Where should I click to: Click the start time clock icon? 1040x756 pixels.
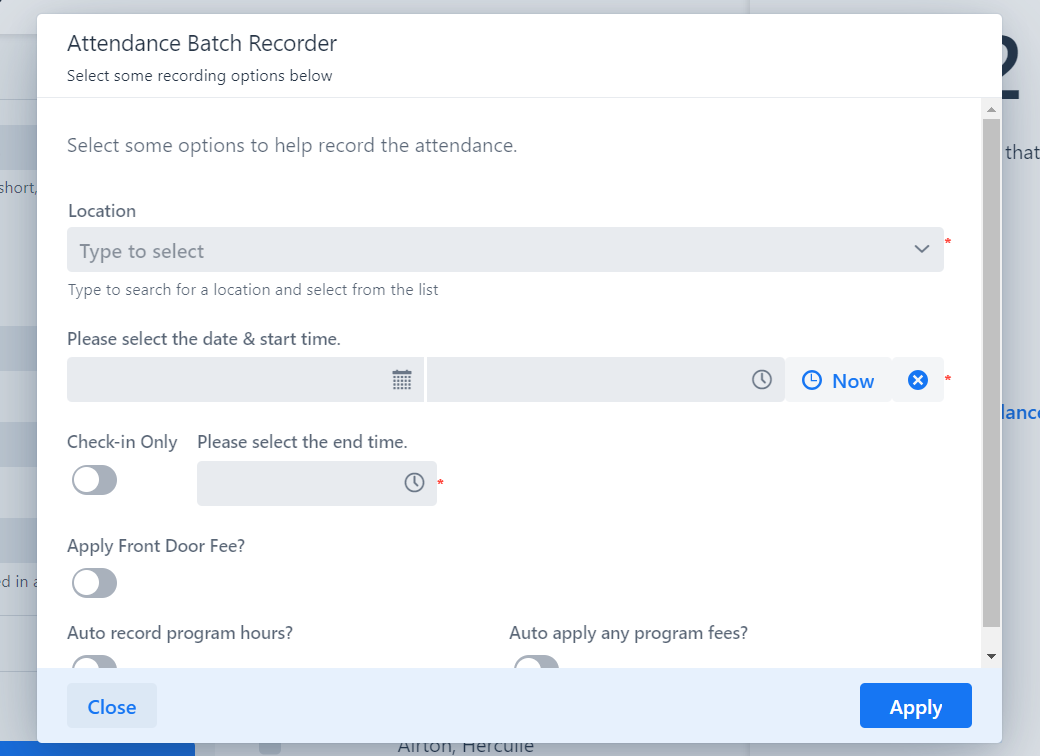(762, 380)
